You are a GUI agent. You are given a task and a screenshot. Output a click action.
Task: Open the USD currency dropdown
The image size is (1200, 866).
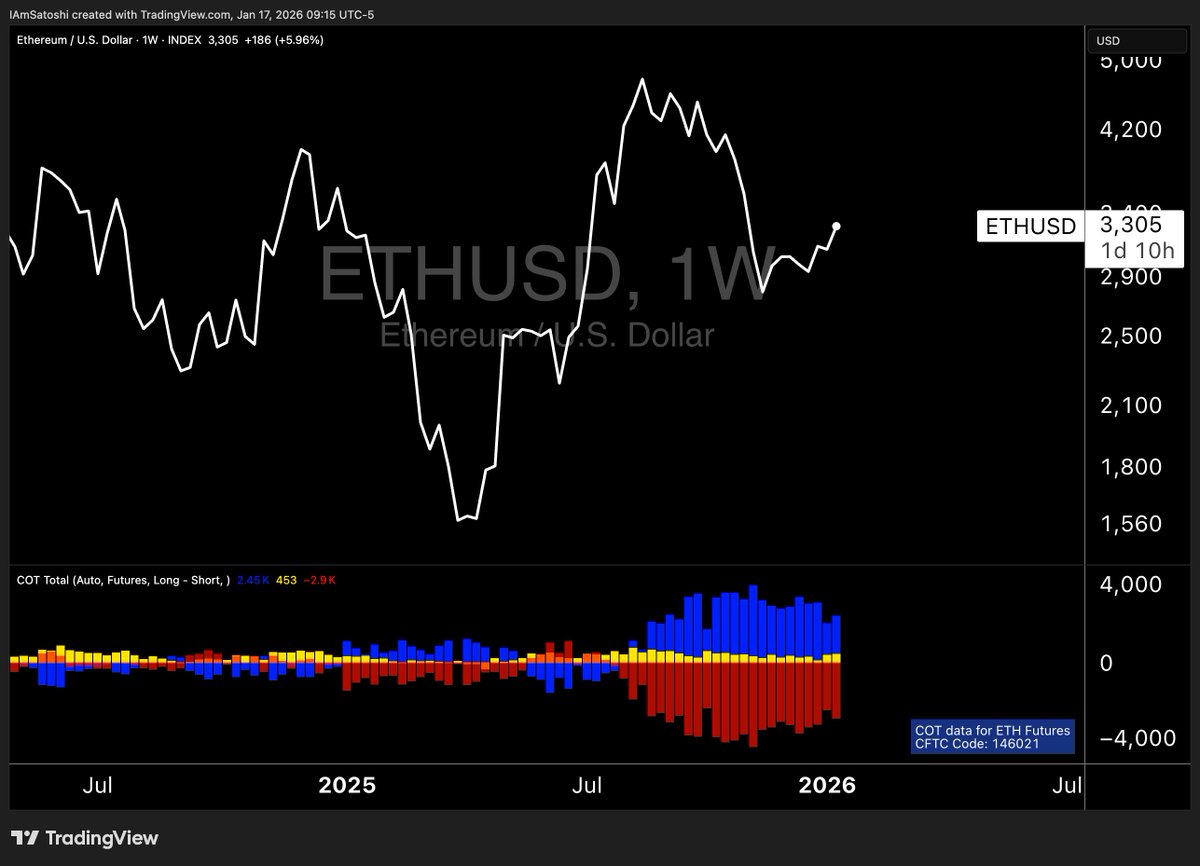click(x=1138, y=40)
